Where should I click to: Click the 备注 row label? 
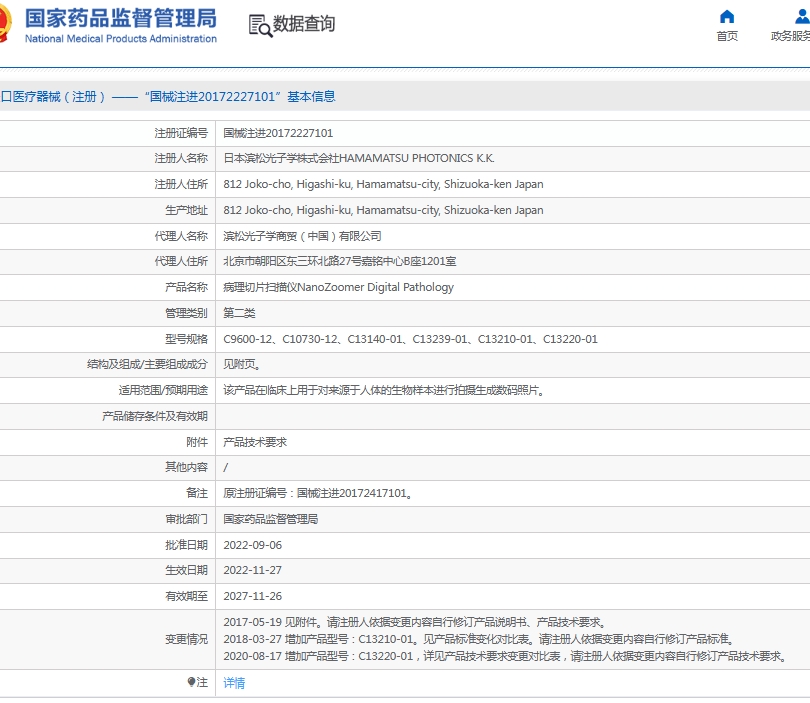point(197,493)
